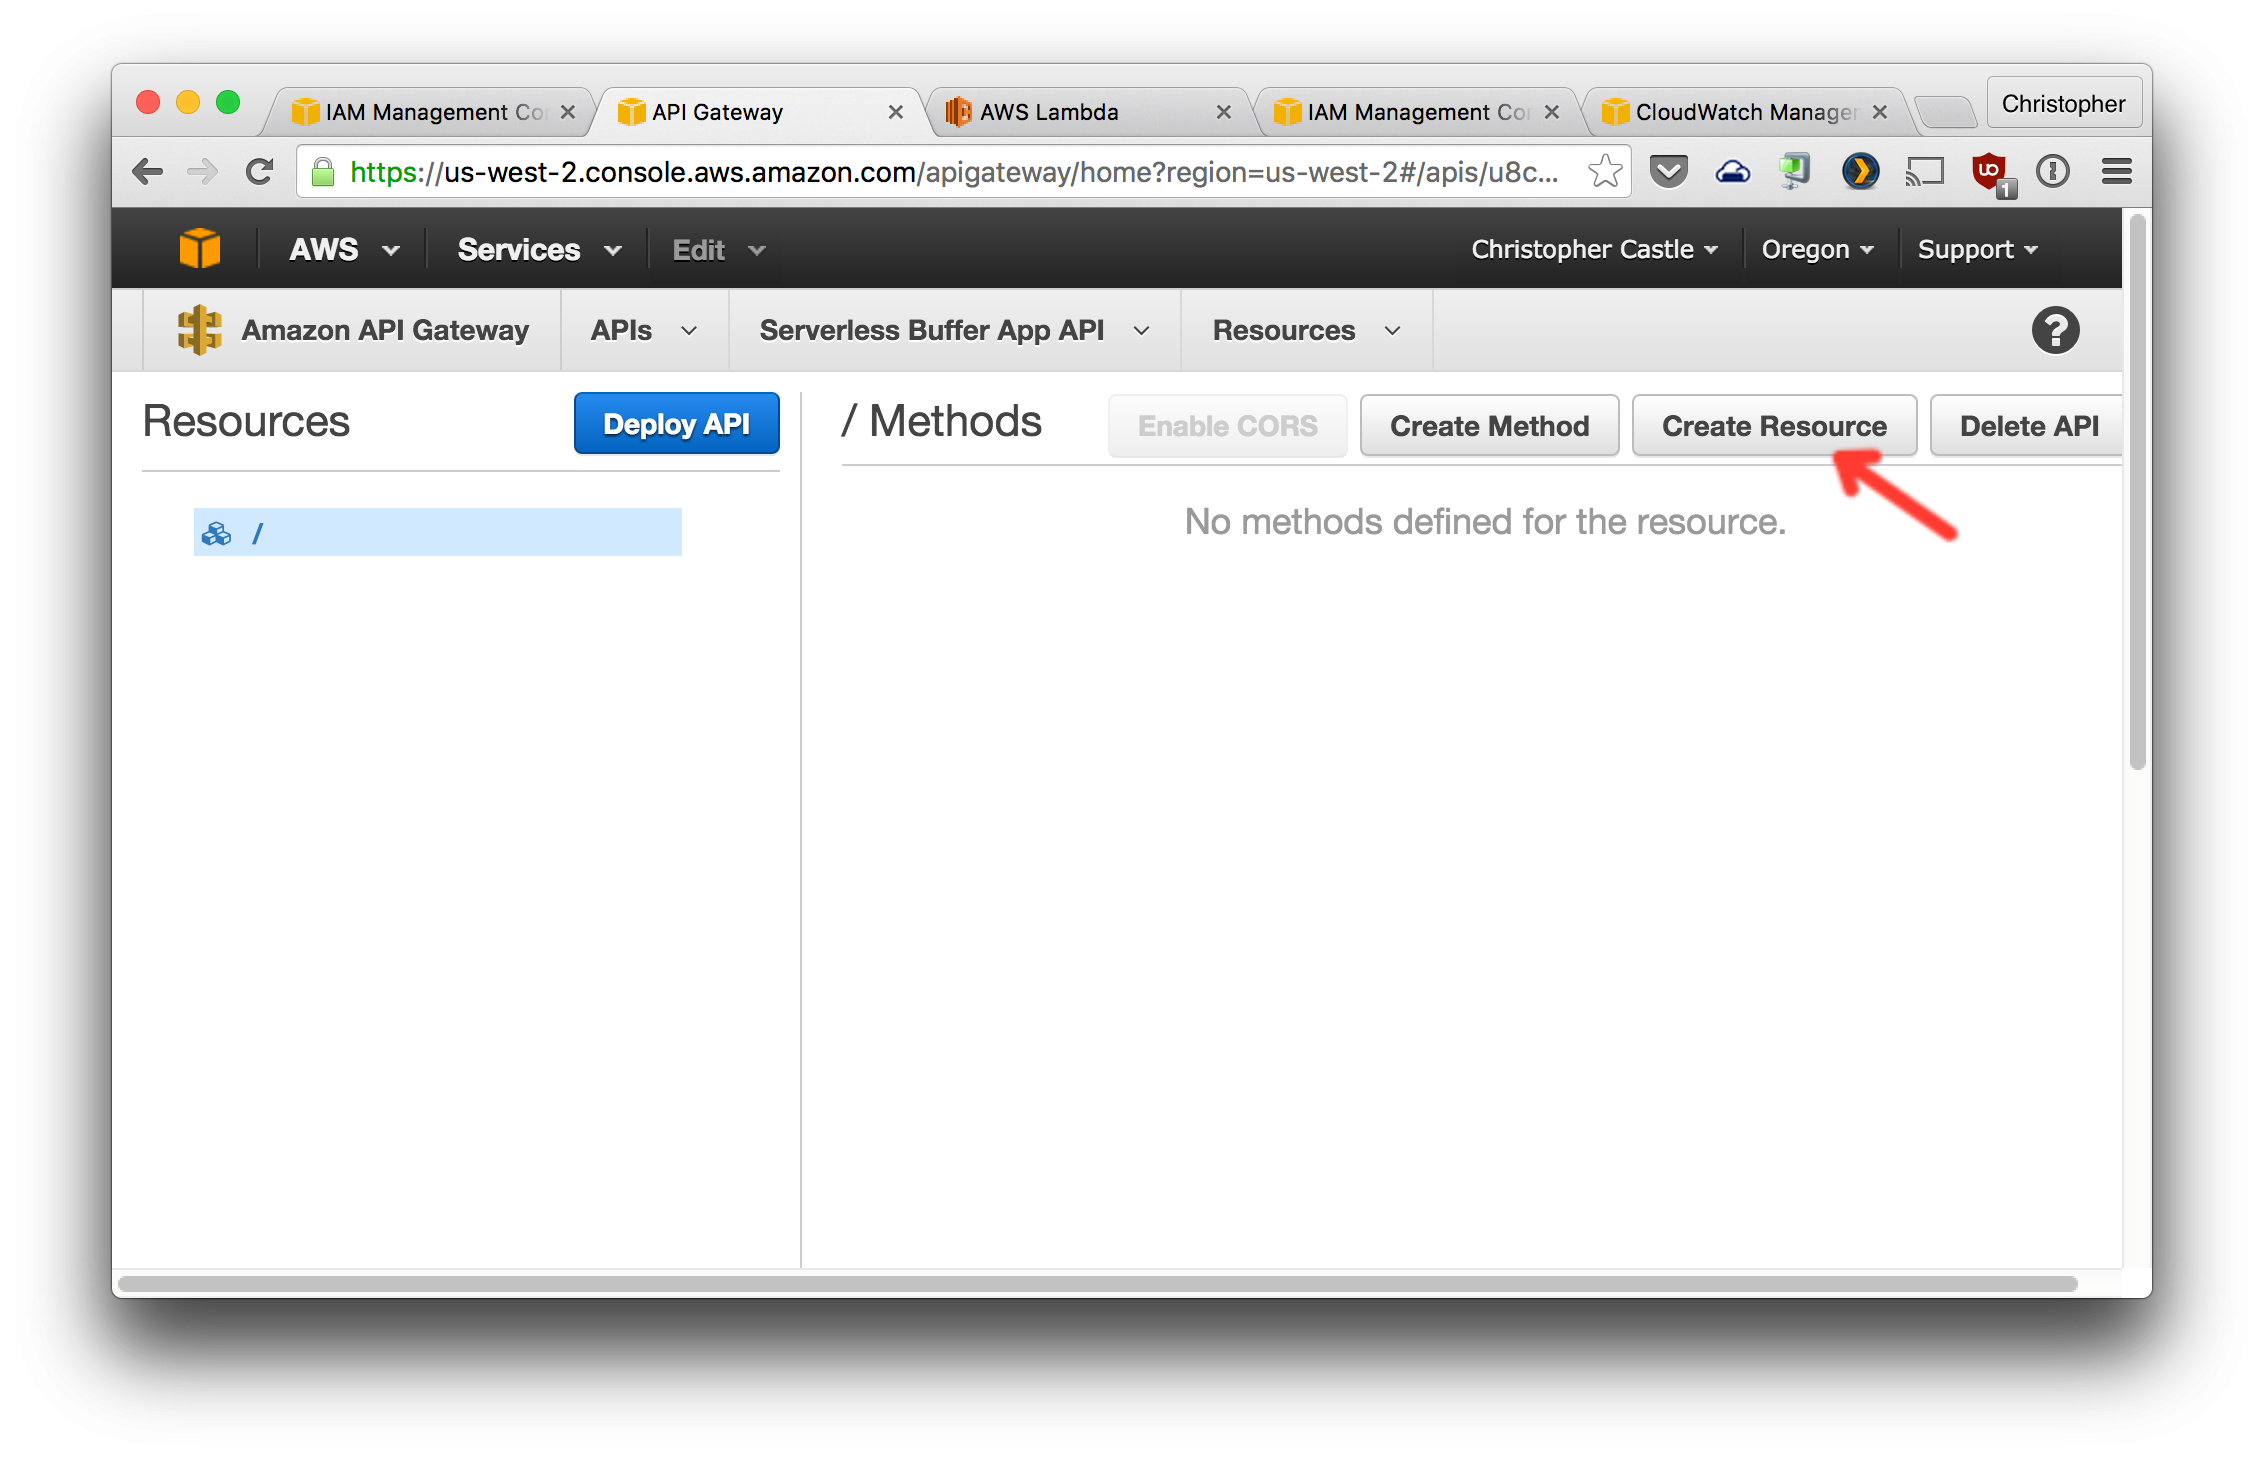Click the AWS orange cube logo
2263x1457 pixels.
199,248
